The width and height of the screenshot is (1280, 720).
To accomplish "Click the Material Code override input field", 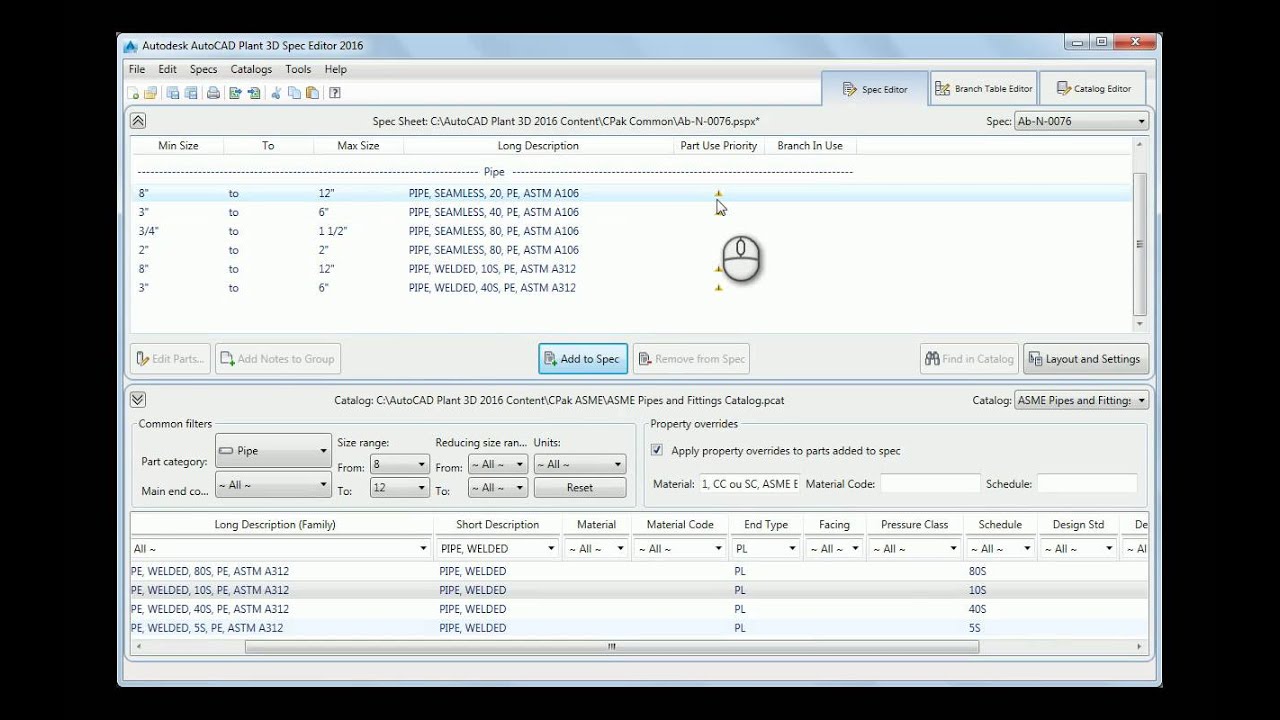I will [930, 484].
